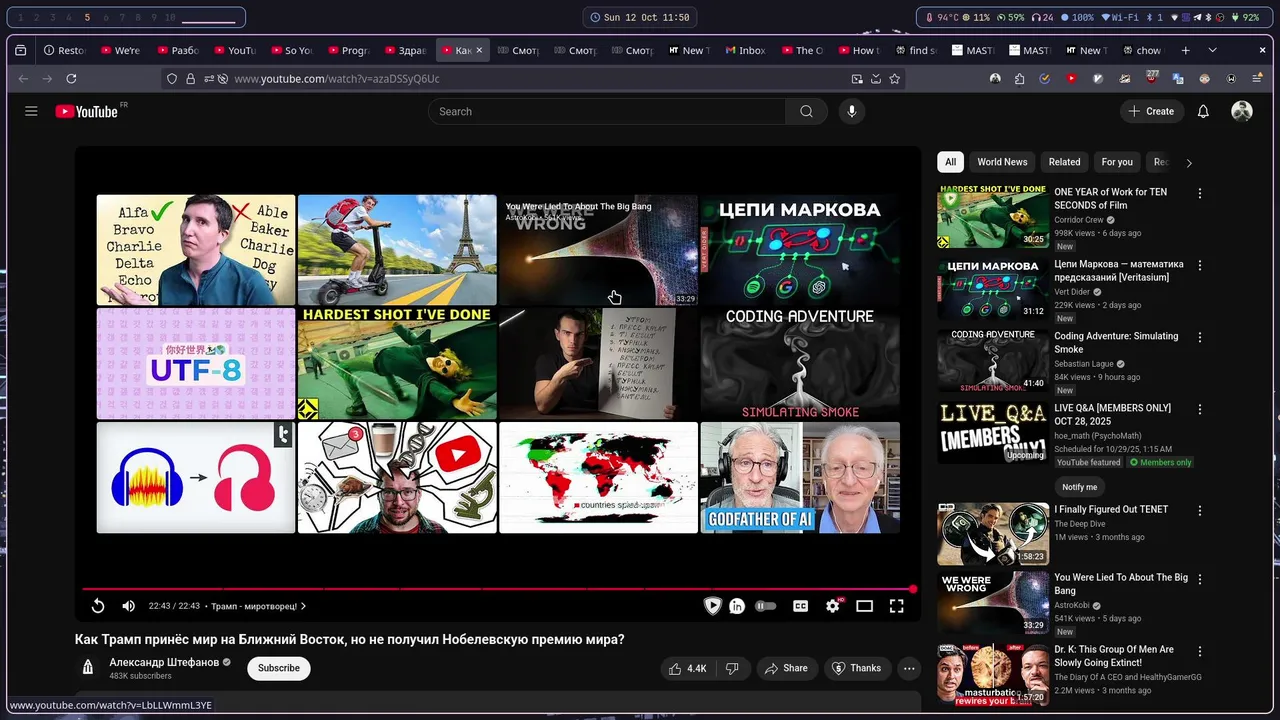Like the video (4.4K)
The image size is (1280, 720).
(x=689, y=668)
